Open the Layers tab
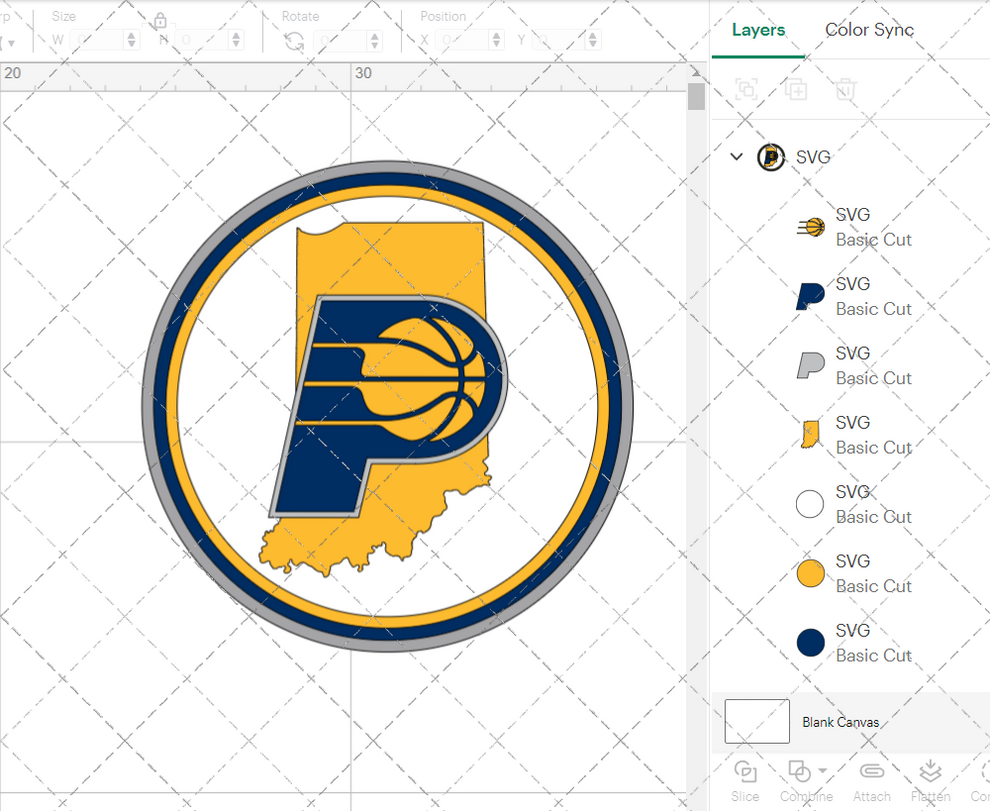990x811 pixels. coord(758,30)
